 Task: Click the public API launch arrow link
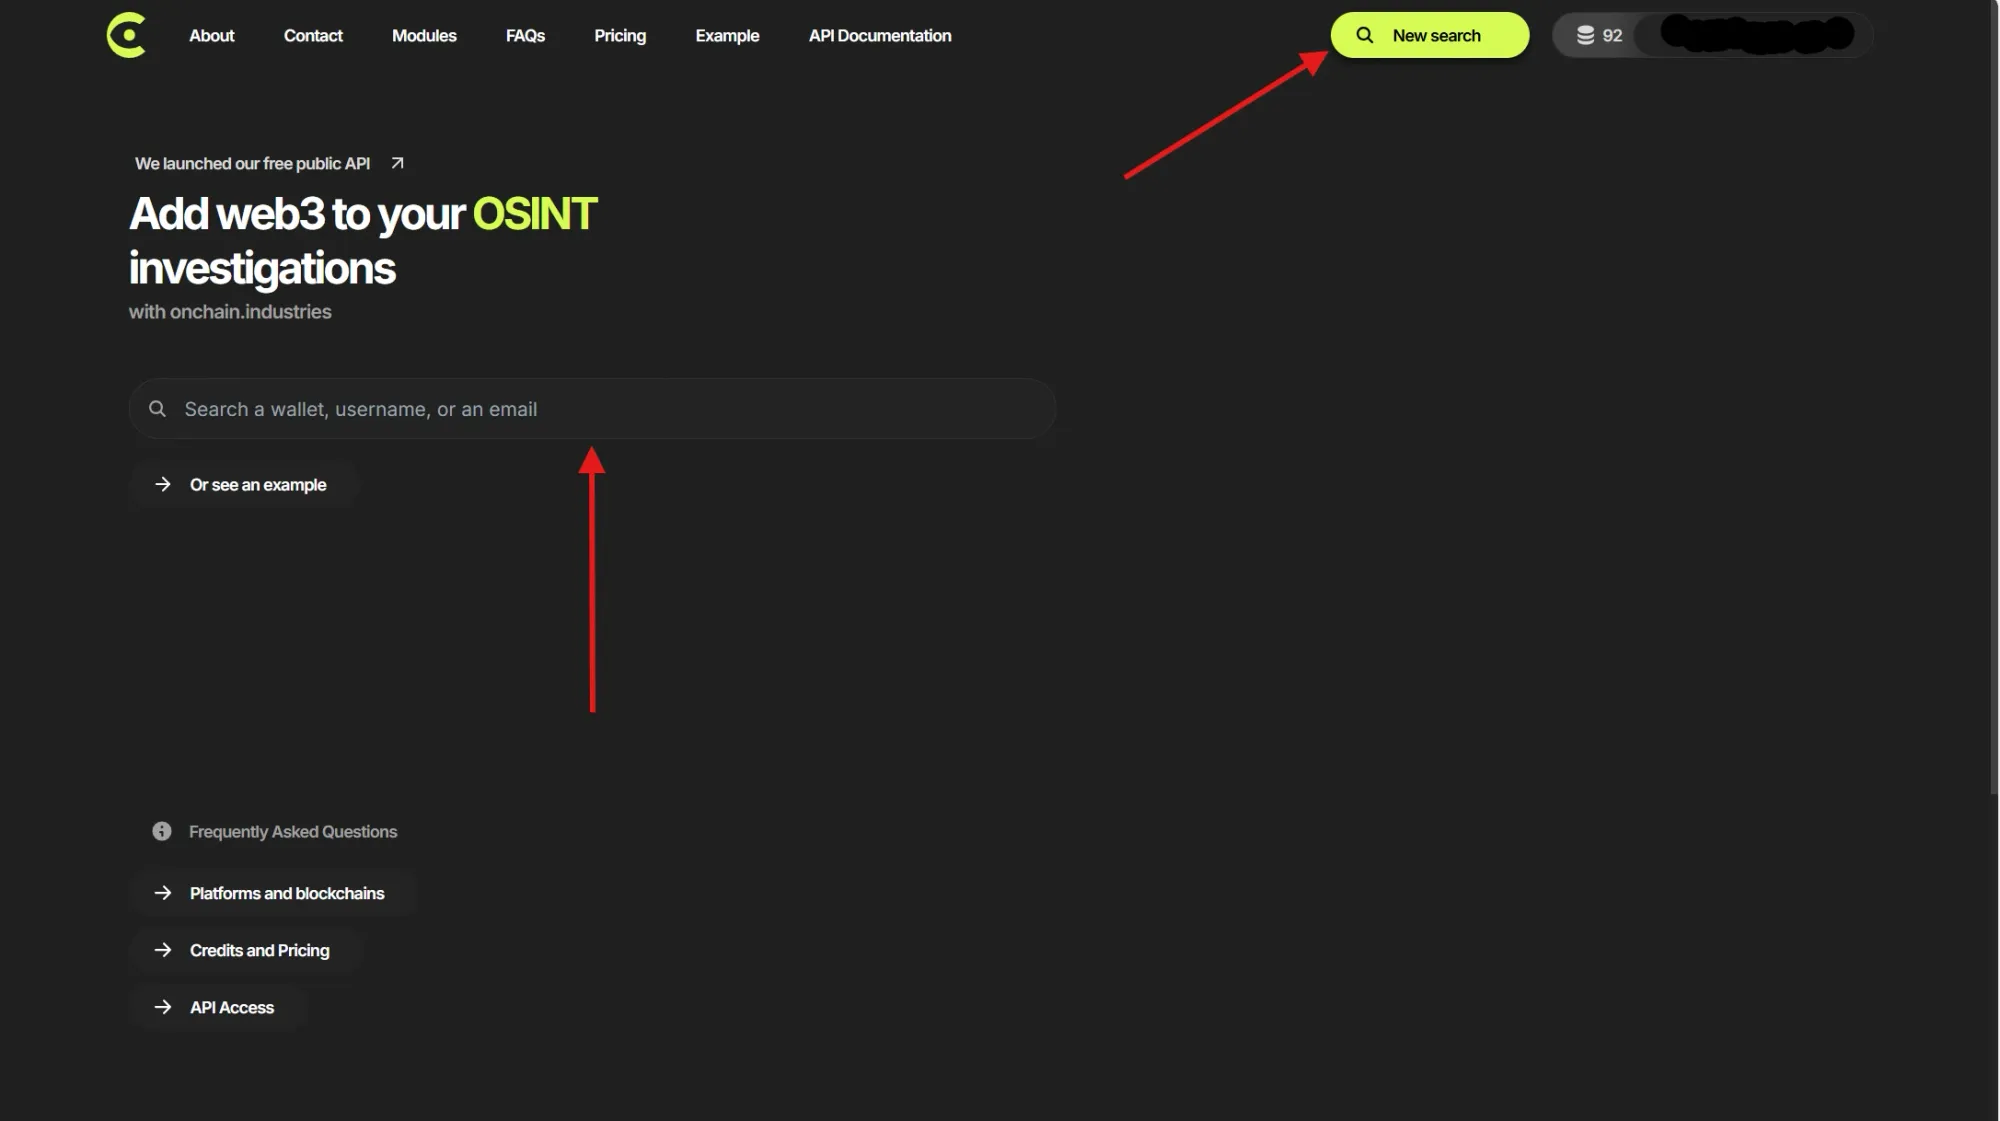(397, 163)
